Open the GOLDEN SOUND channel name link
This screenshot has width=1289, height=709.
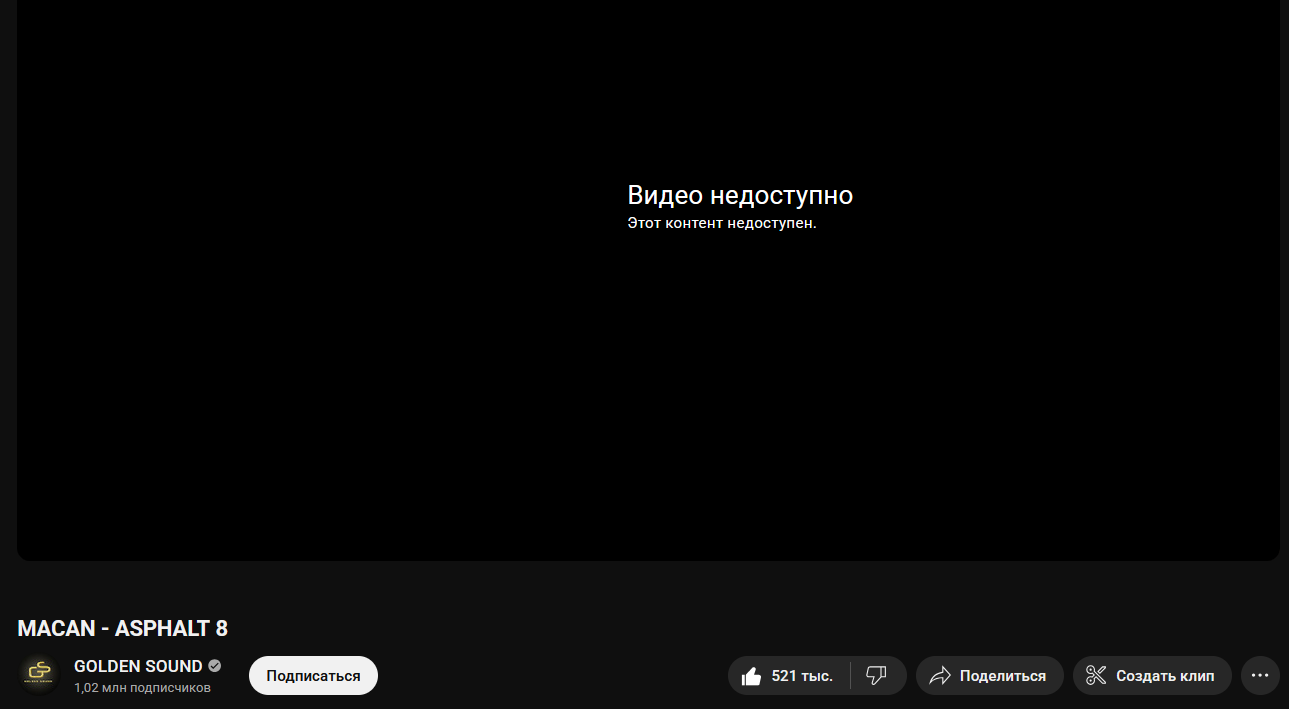point(138,666)
